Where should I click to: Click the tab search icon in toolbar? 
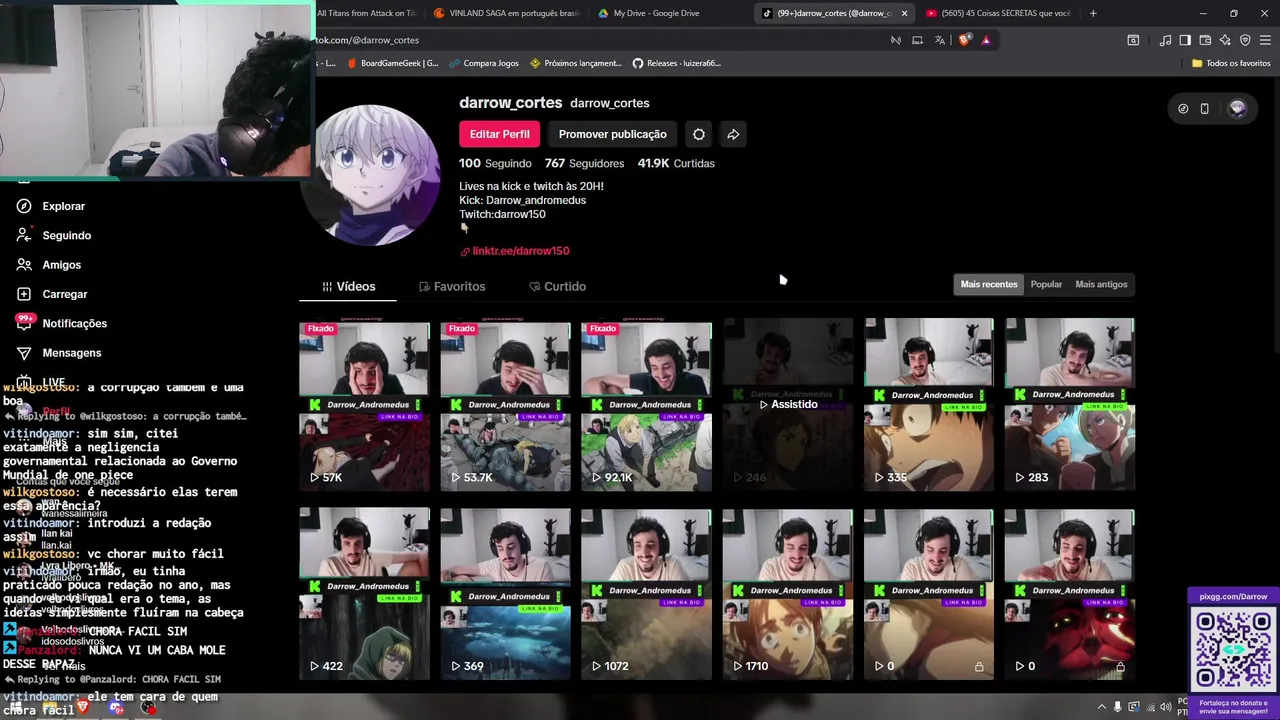1133,40
